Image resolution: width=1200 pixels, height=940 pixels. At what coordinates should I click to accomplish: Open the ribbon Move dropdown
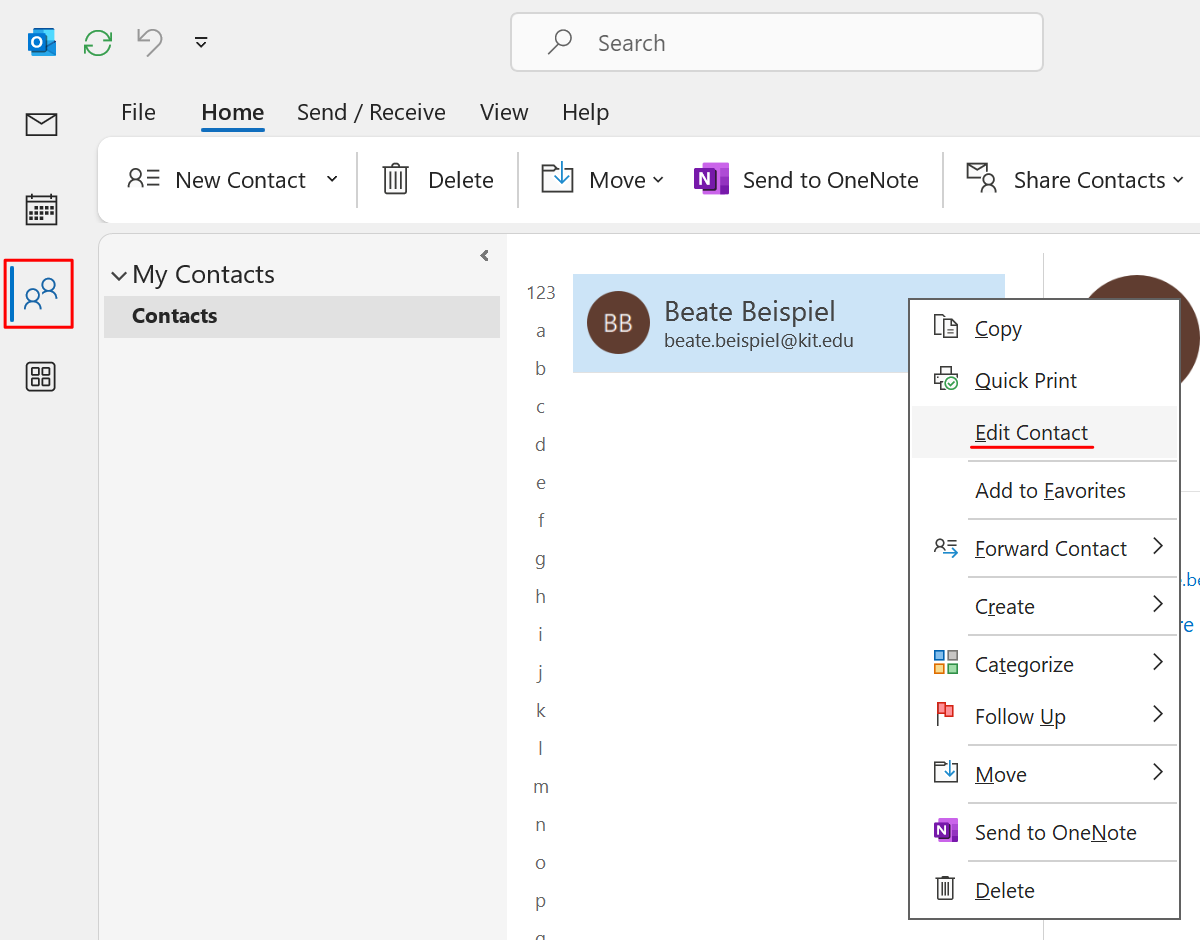pos(603,180)
